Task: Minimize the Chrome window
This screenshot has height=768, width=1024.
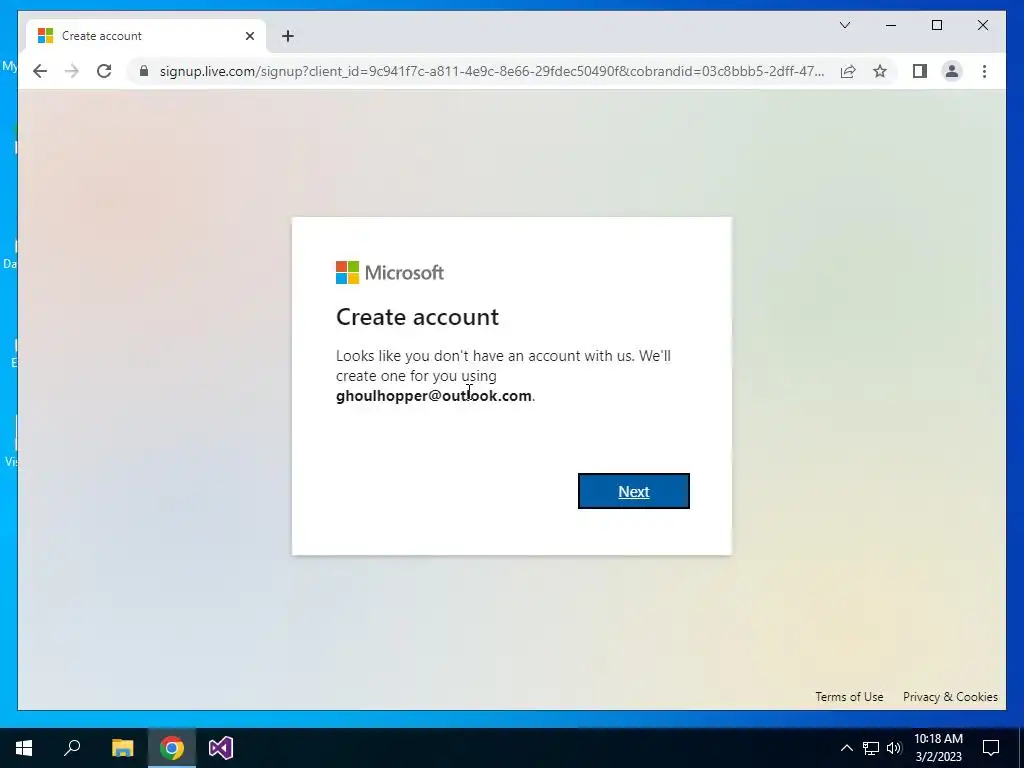Action: tap(891, 25)
